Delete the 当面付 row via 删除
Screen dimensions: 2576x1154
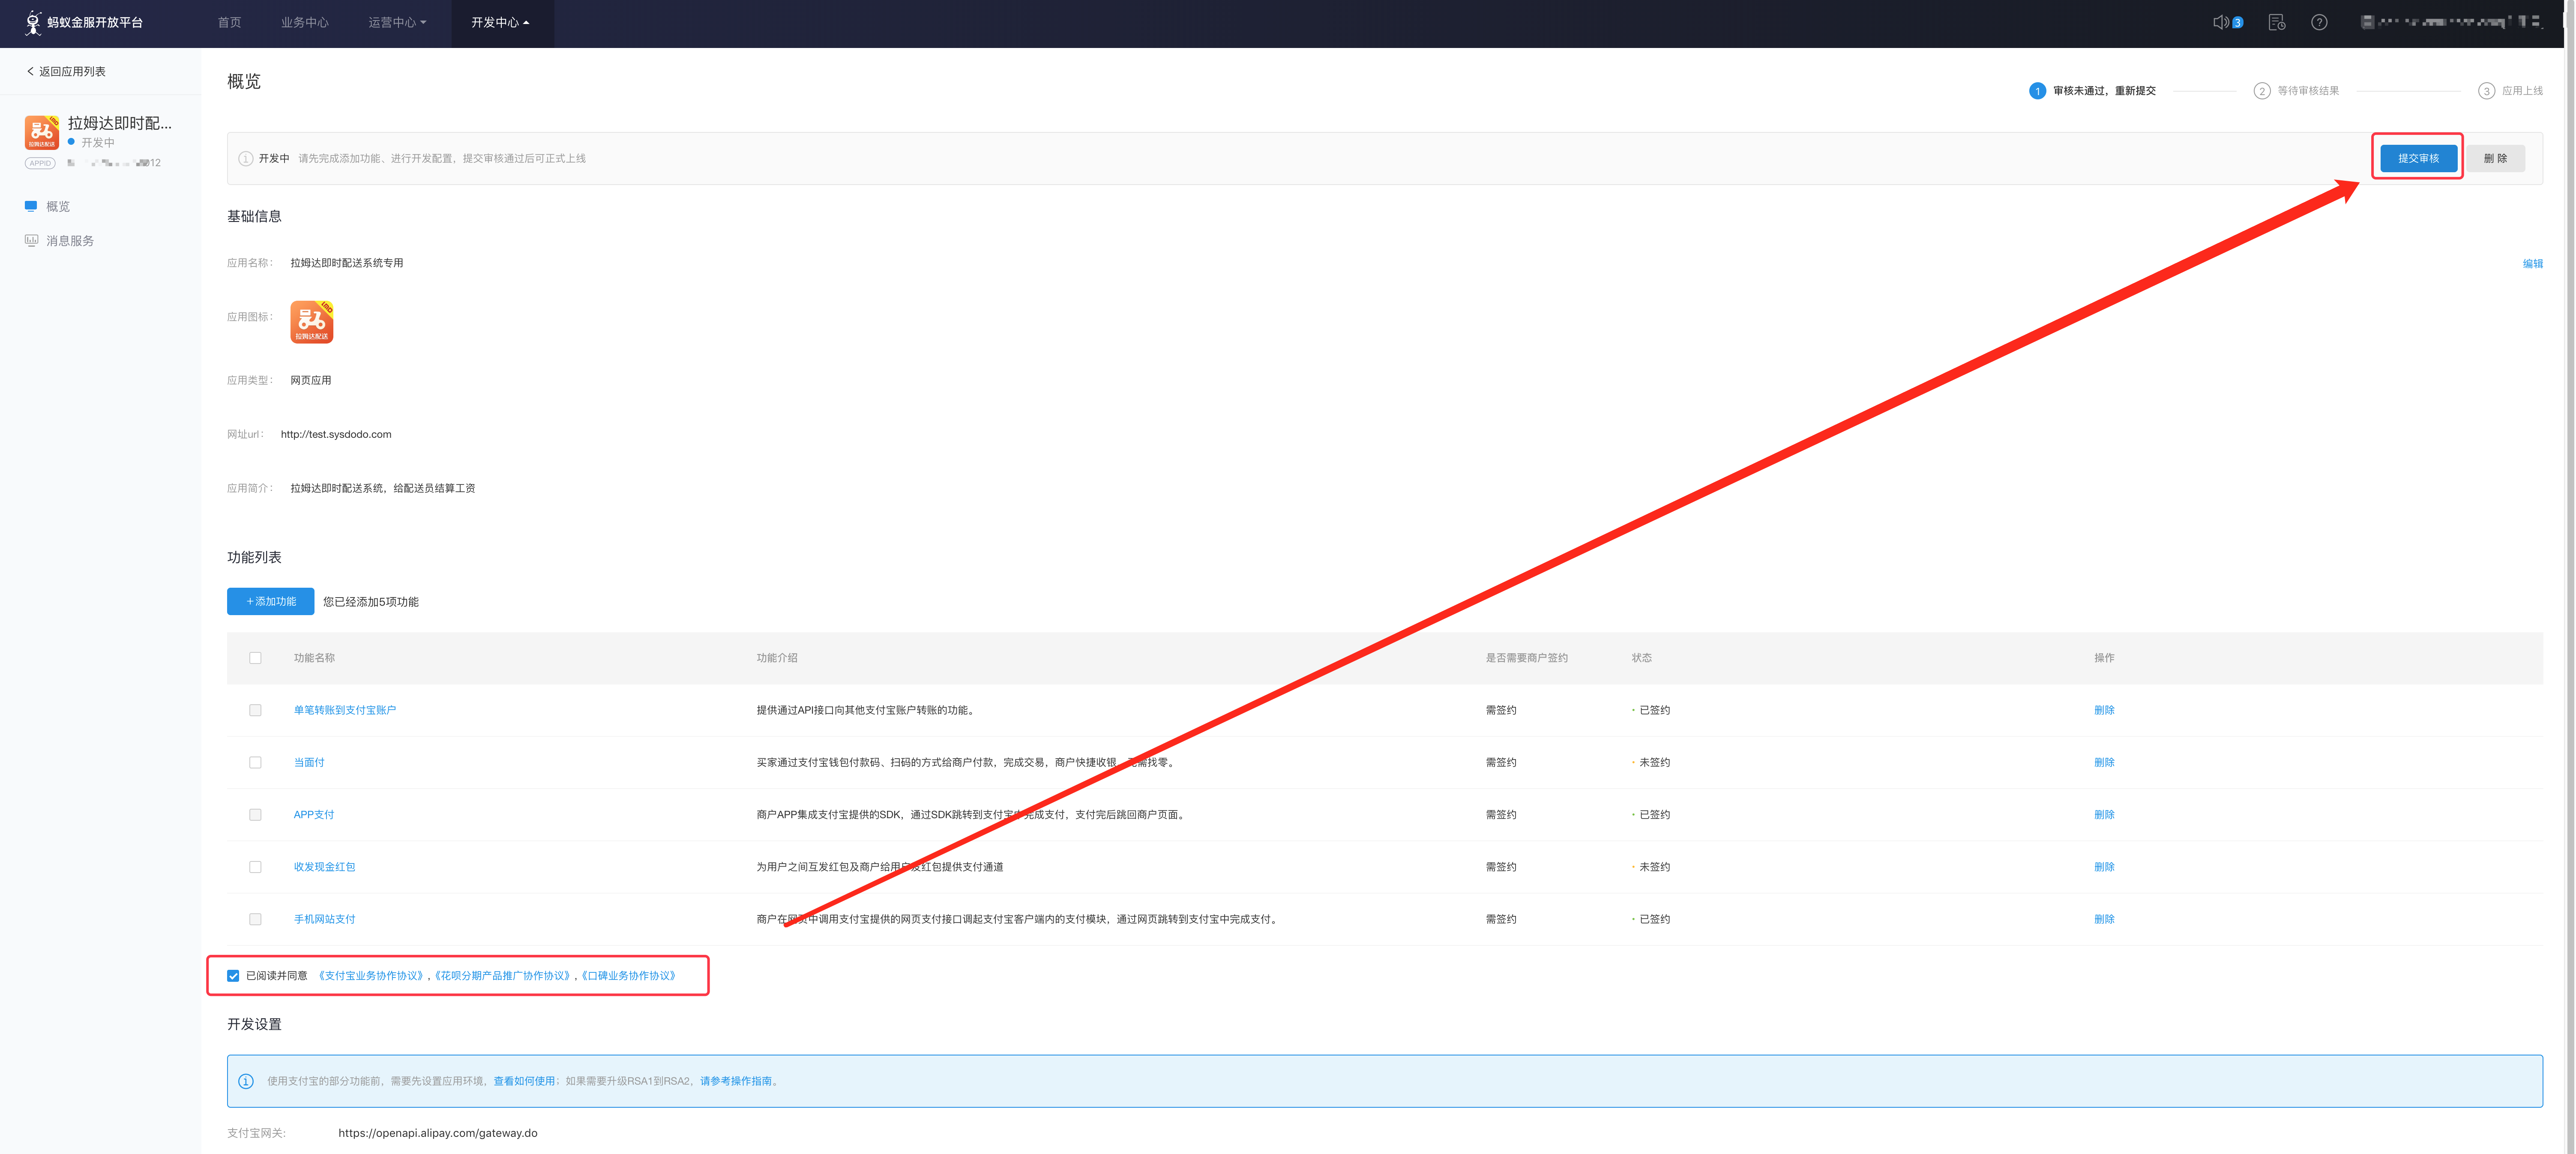point(2104,762)
